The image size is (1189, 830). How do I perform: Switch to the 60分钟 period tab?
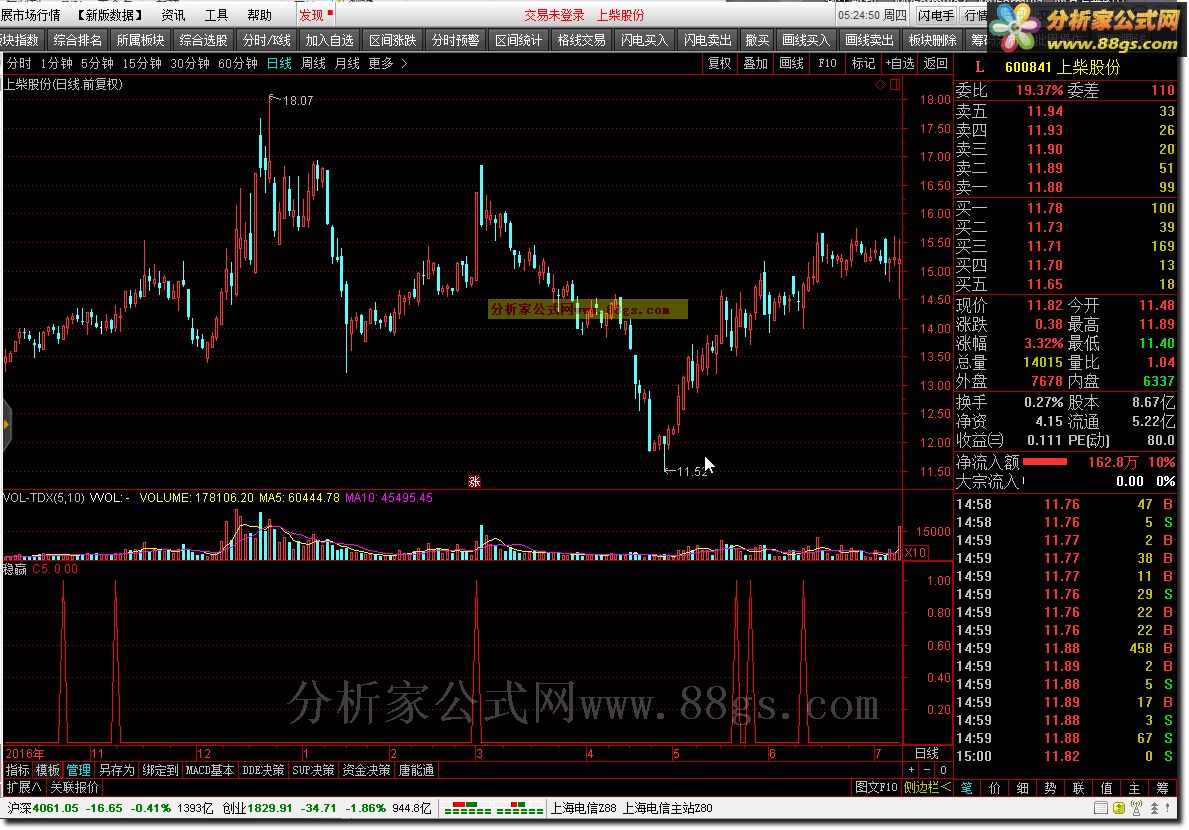click(x=237, y=64)
